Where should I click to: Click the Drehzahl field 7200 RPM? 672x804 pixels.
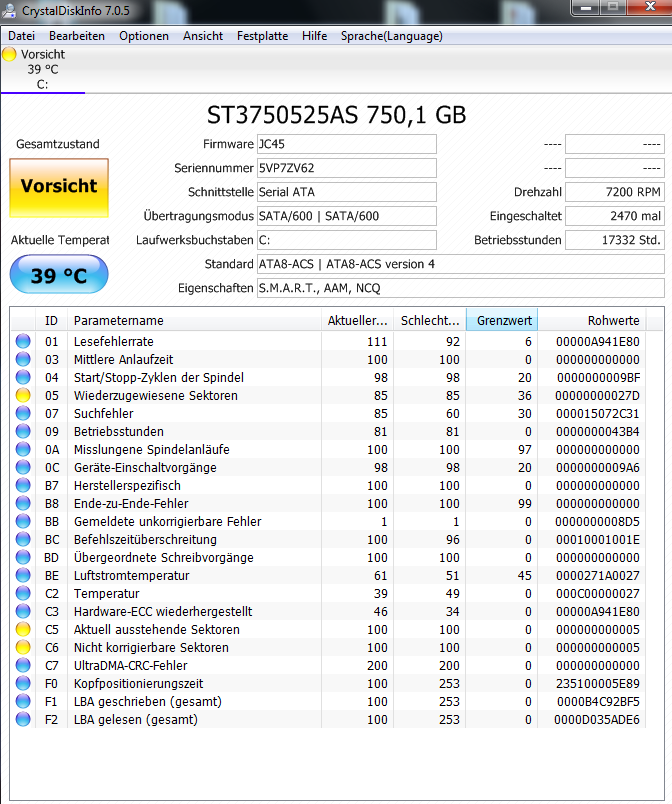point(615,192)
